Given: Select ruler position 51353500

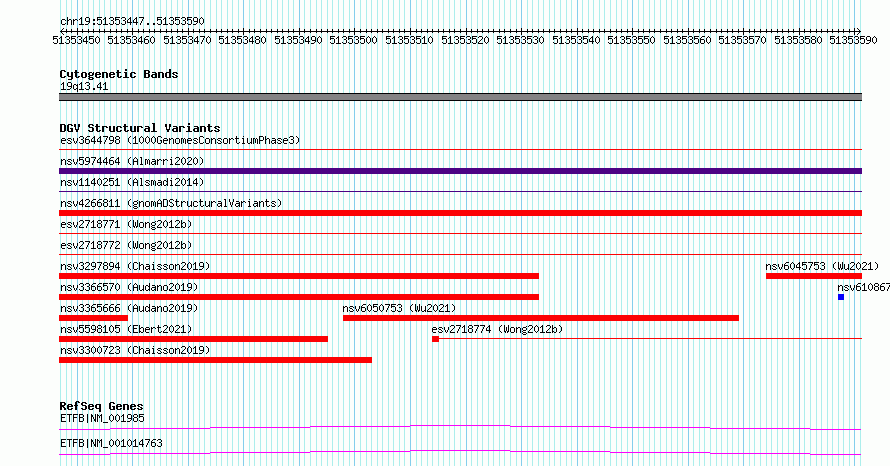Looking at the screenshot, I should click(354, 40).
